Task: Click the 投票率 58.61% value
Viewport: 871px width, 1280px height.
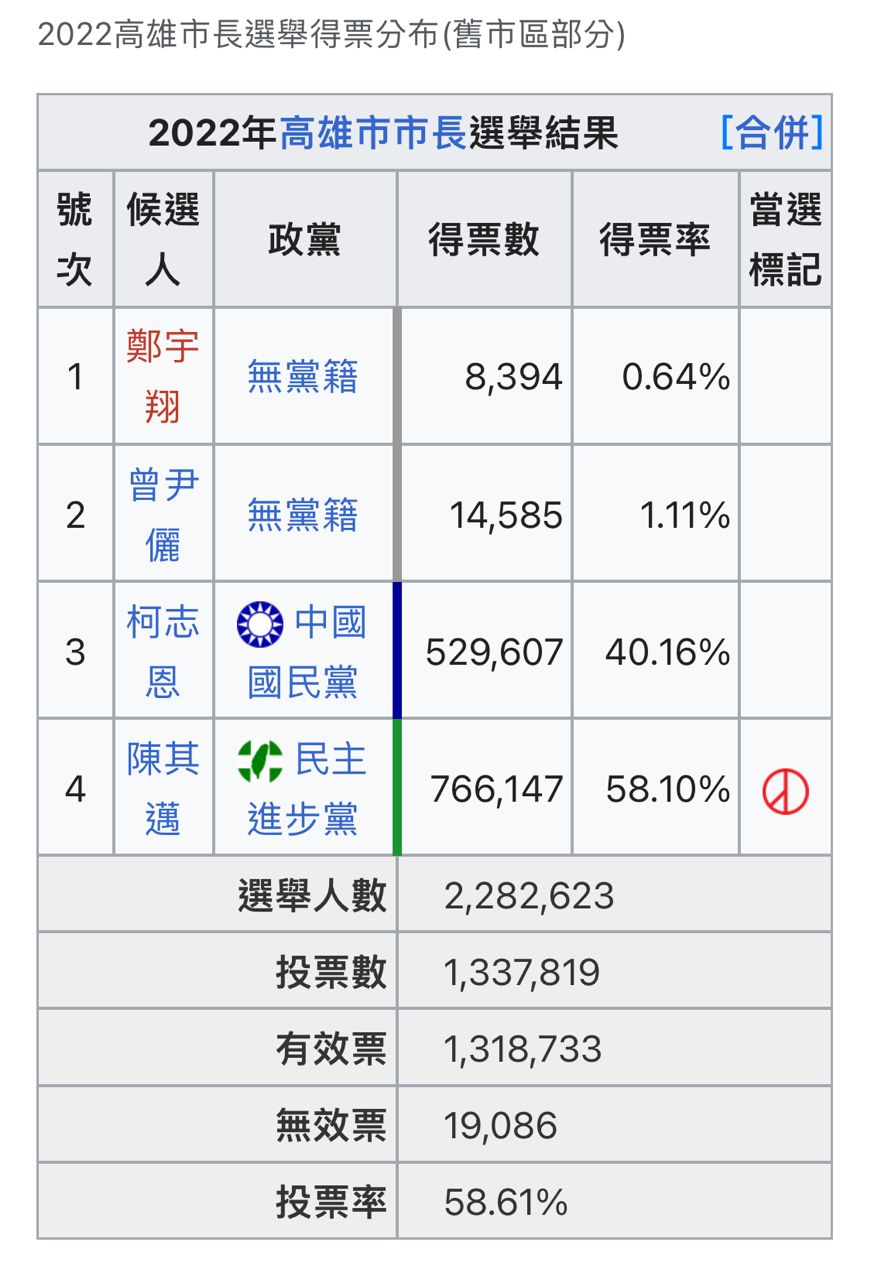Action: [506, 1201]
